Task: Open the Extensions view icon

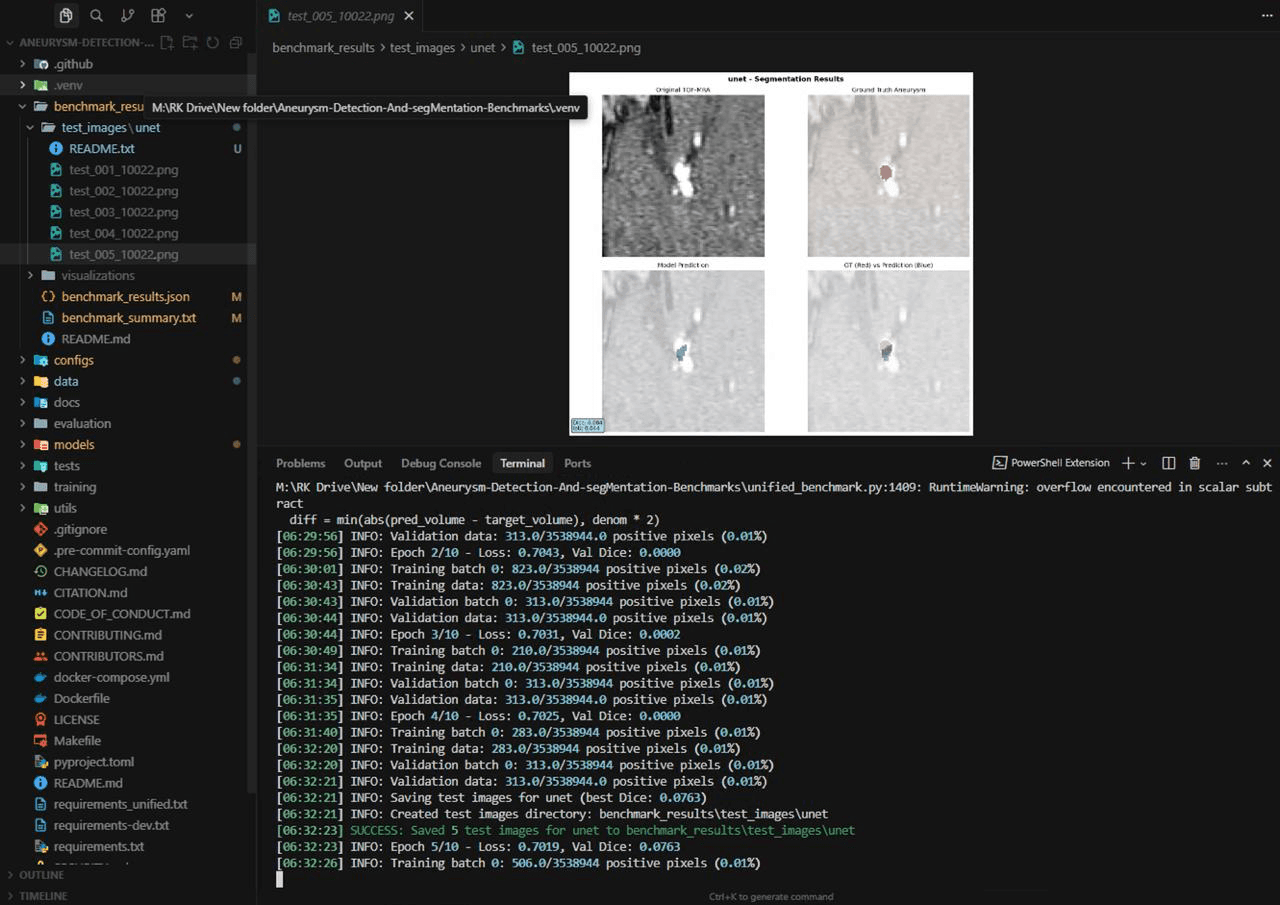Action: tap(158, 15)
